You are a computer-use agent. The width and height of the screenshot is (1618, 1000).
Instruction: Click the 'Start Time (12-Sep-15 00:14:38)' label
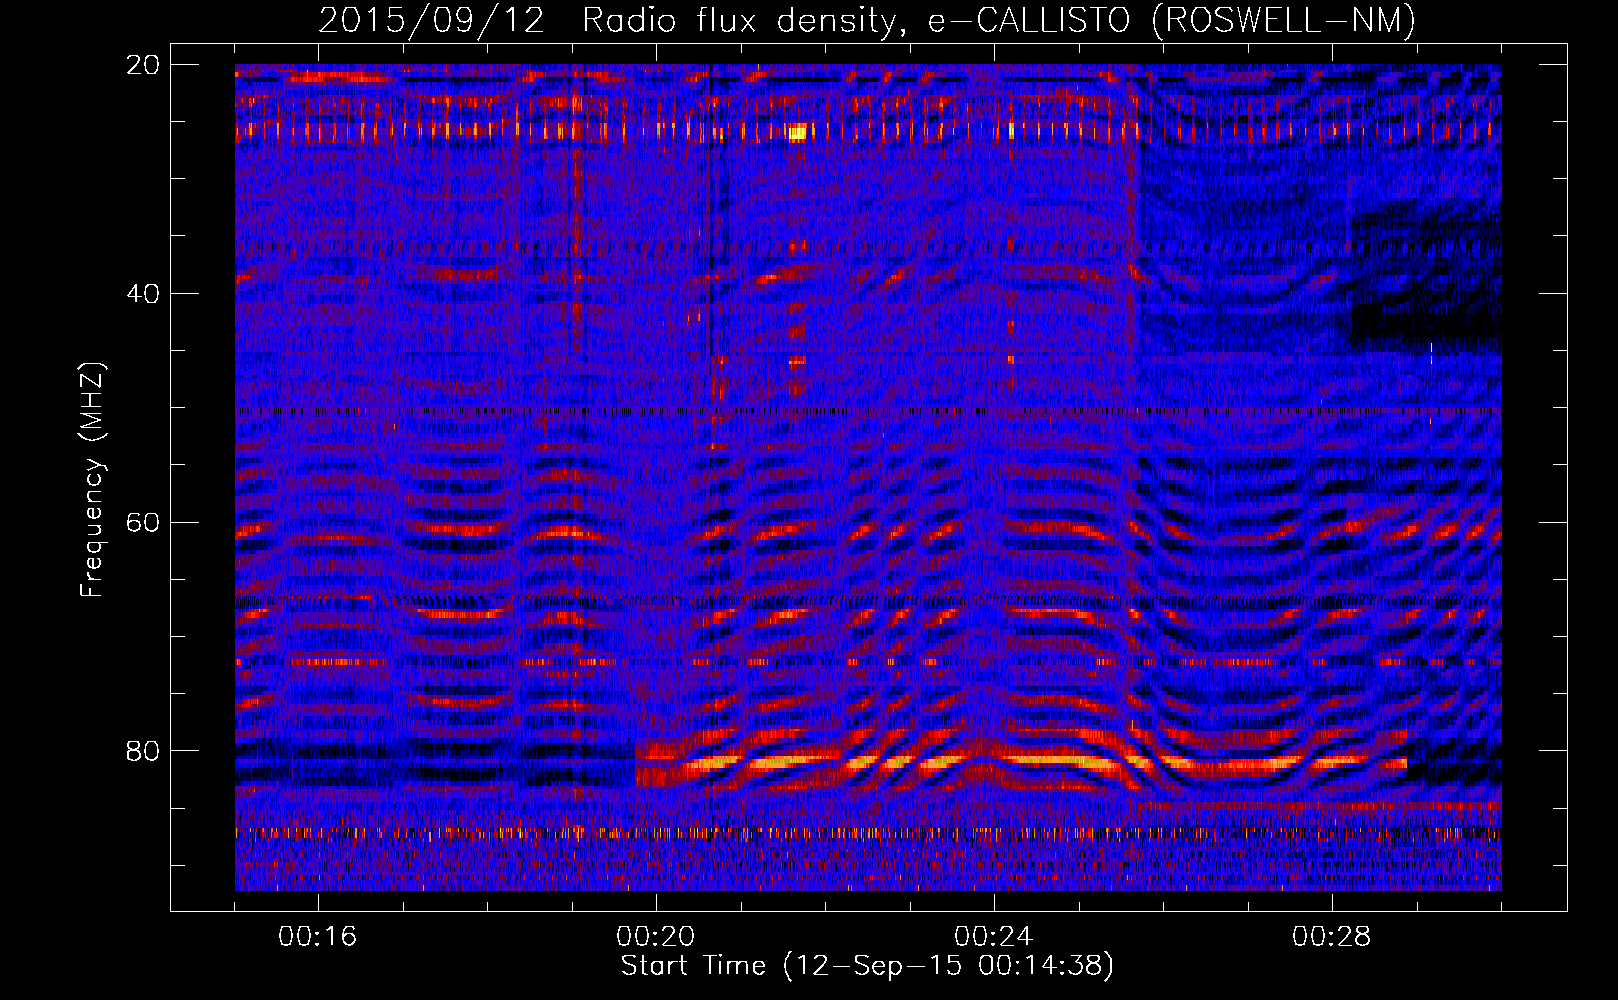pos(867,965)
